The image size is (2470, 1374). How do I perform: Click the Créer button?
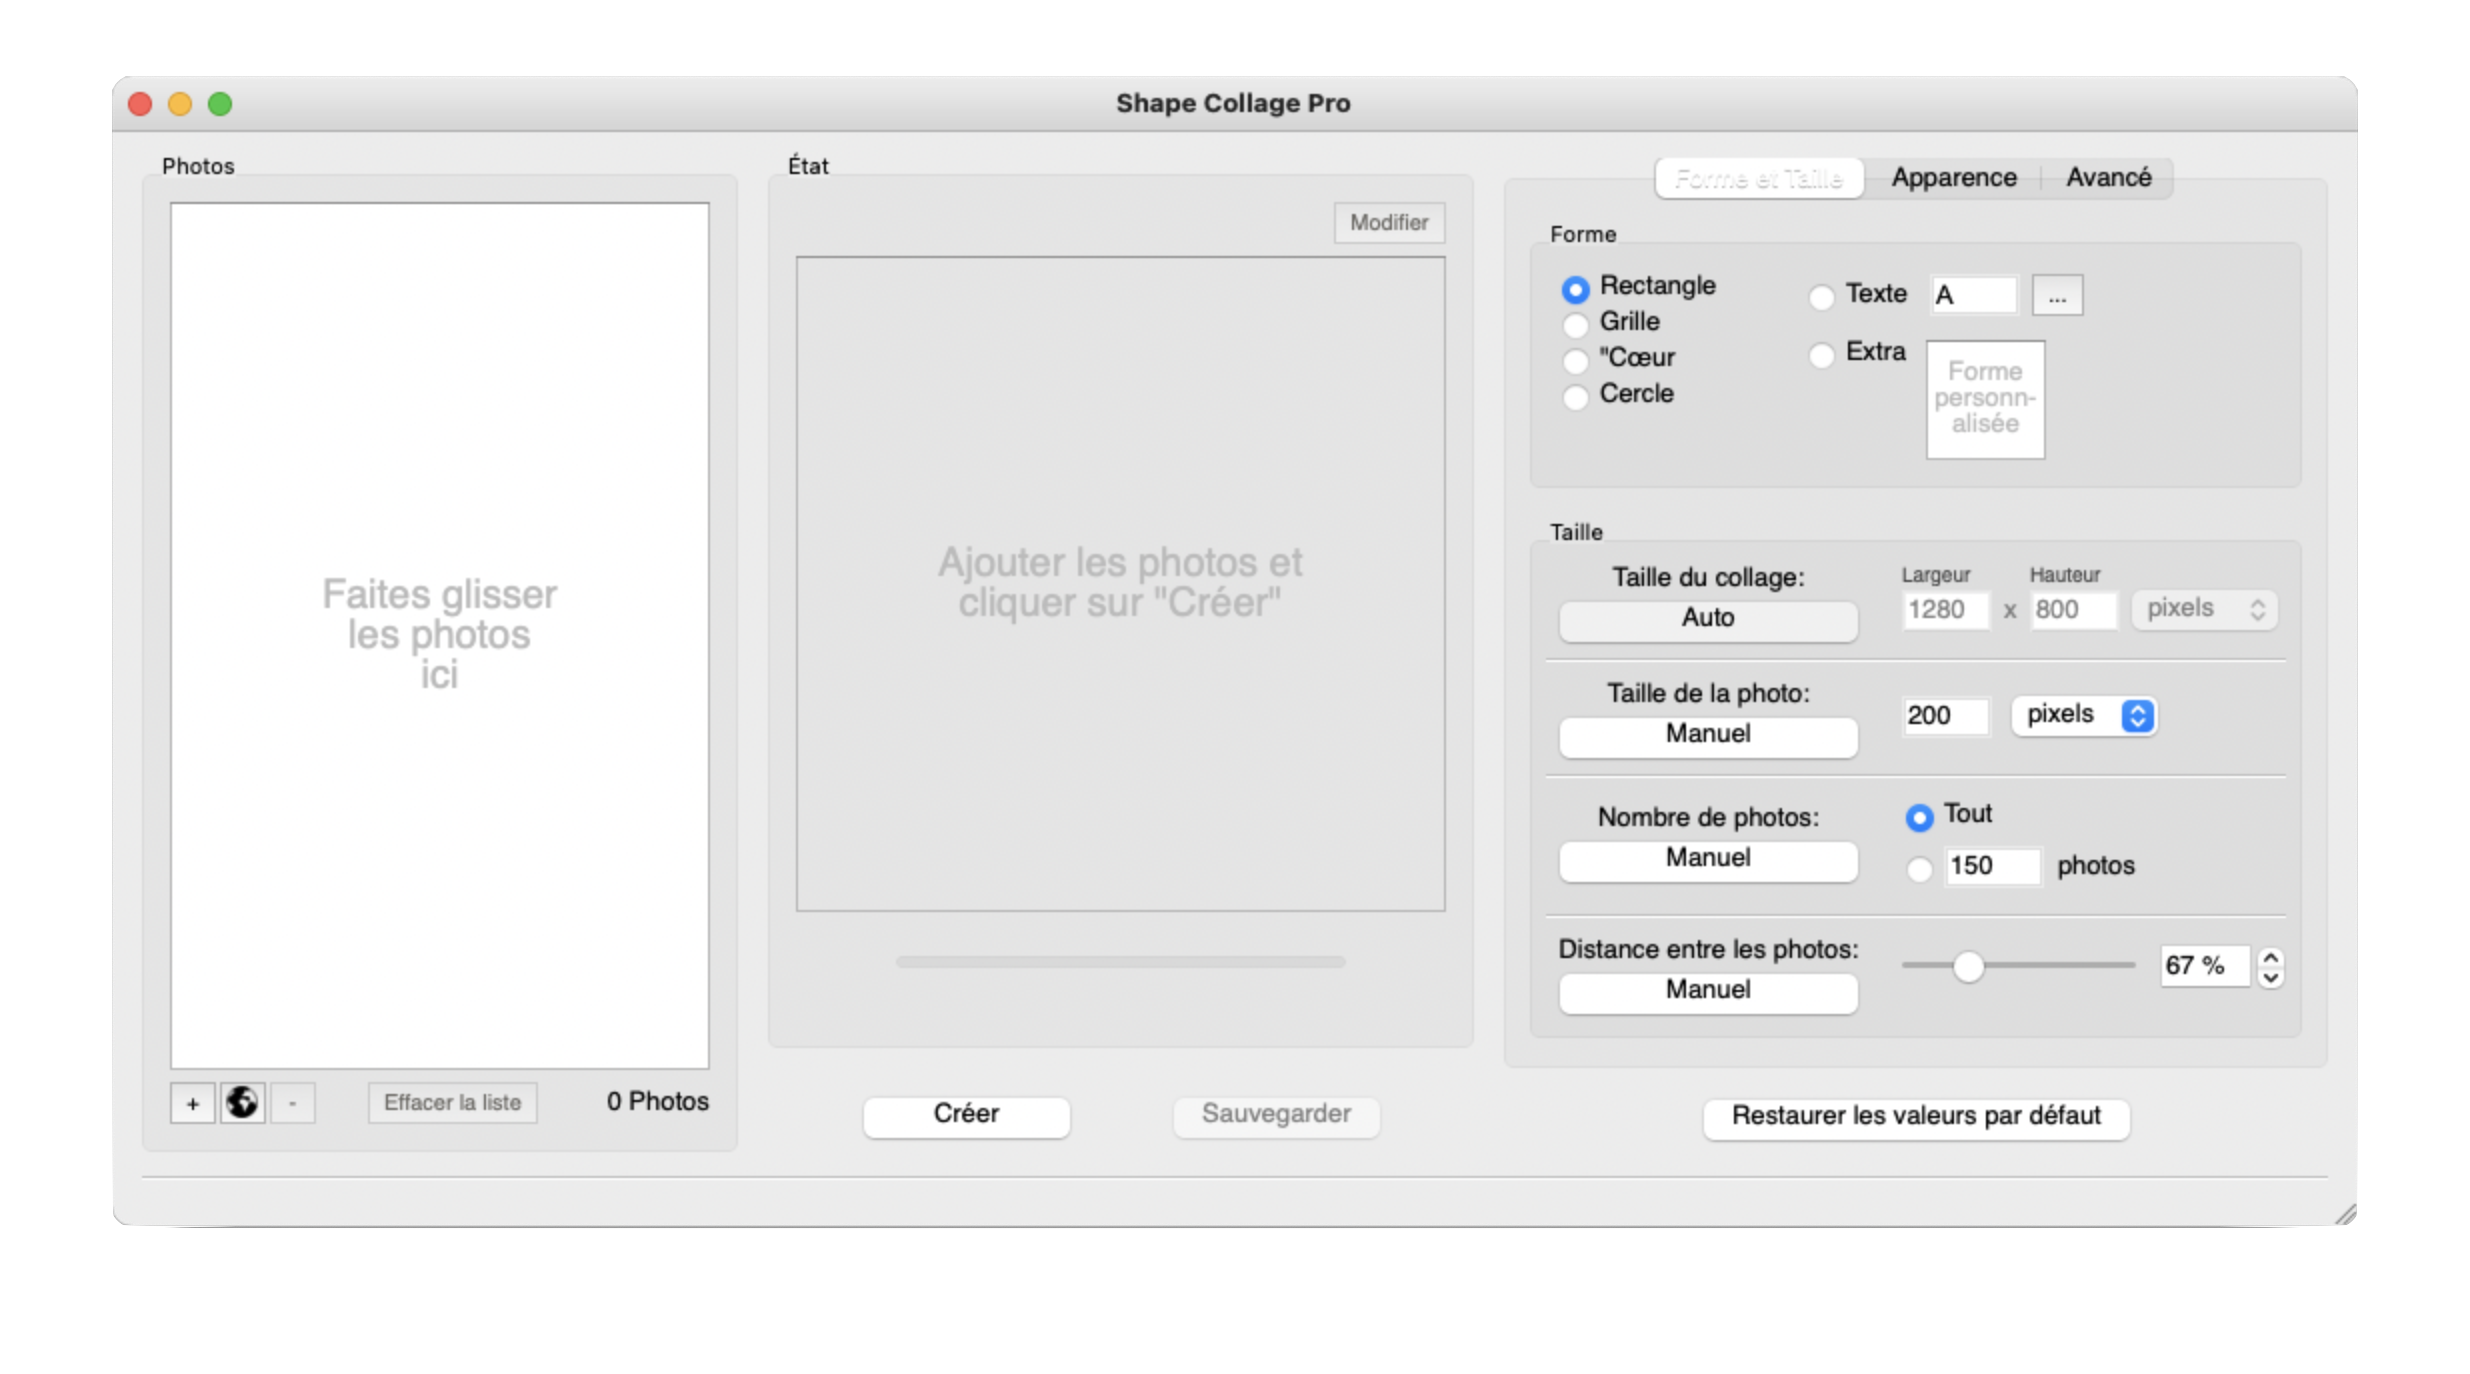(x=965, y=1115)
